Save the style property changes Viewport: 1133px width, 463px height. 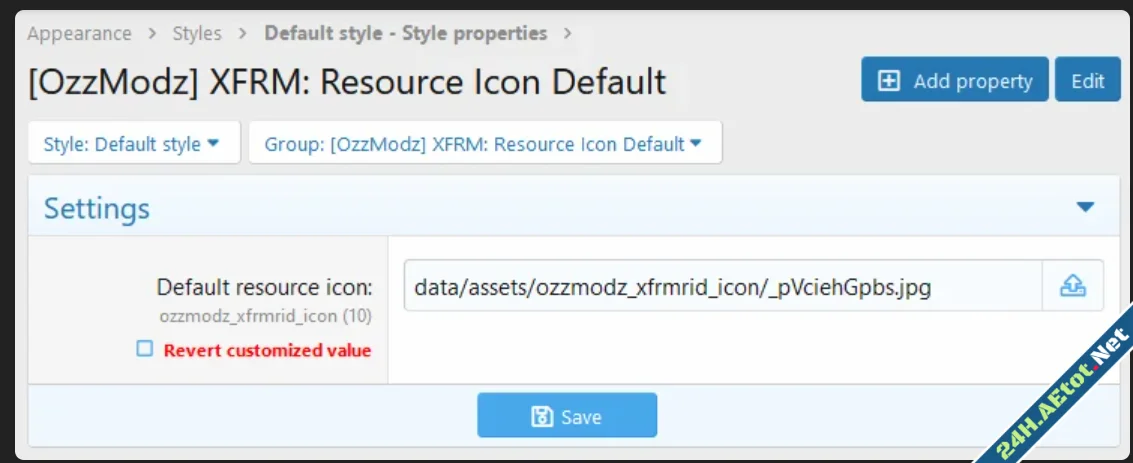click(x=566, y=416)
